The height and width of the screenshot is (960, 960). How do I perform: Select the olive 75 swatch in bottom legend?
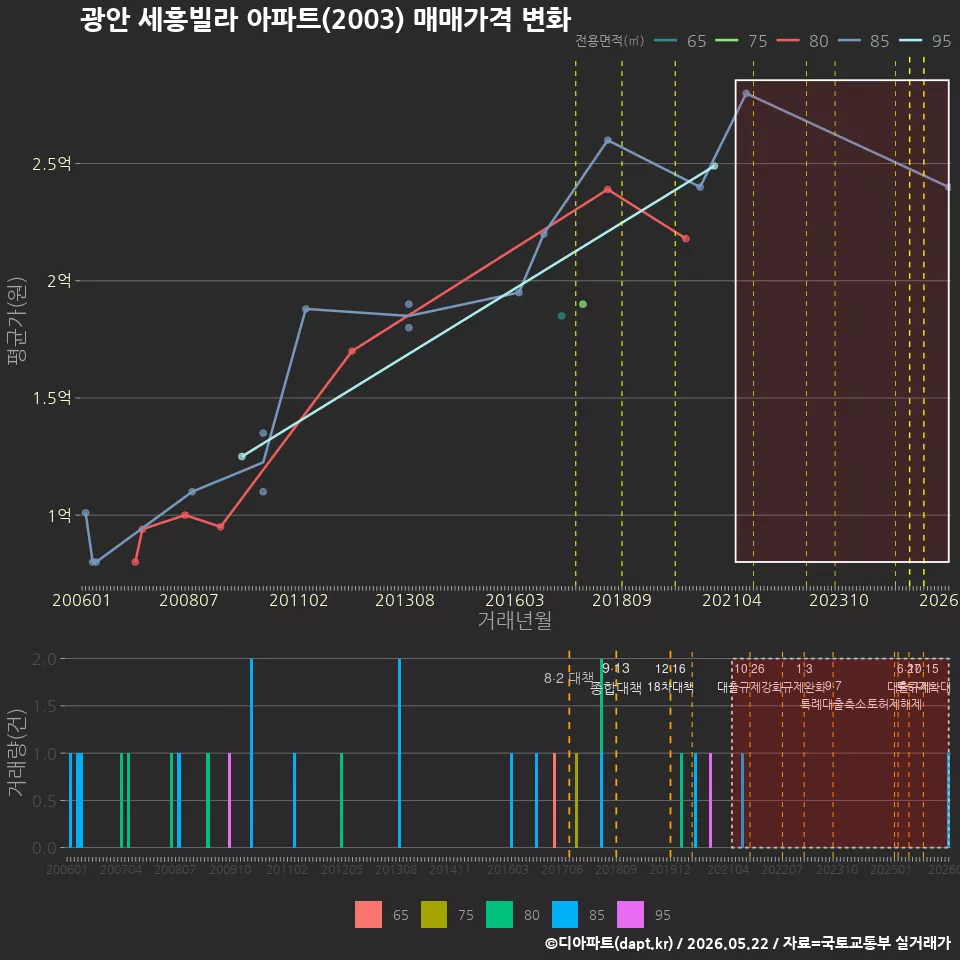coord(433,915)
